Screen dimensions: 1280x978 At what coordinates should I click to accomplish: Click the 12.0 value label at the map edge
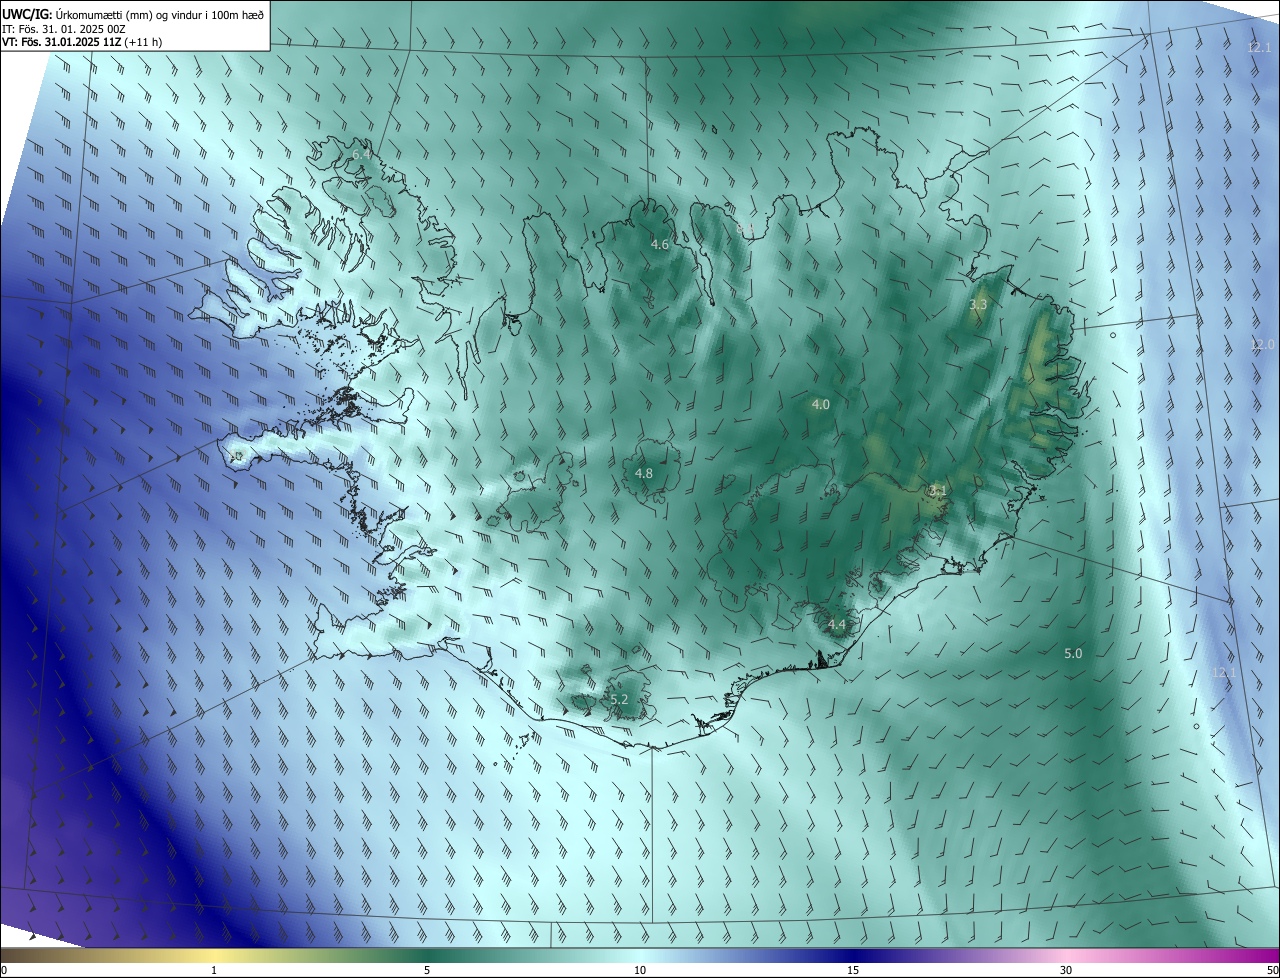click(x=1262, y=344)
